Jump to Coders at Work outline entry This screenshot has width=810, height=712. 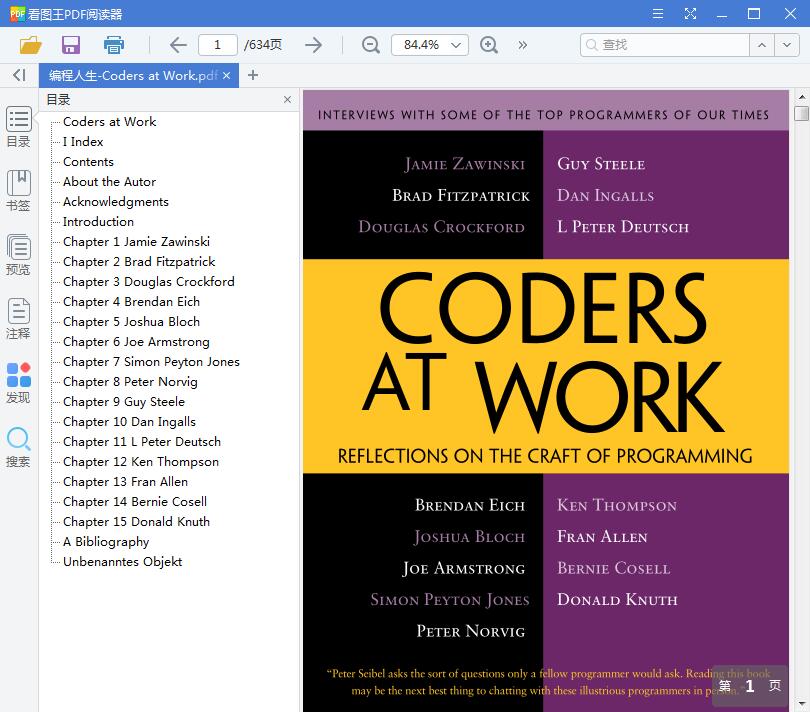click(x=110, y=122)
